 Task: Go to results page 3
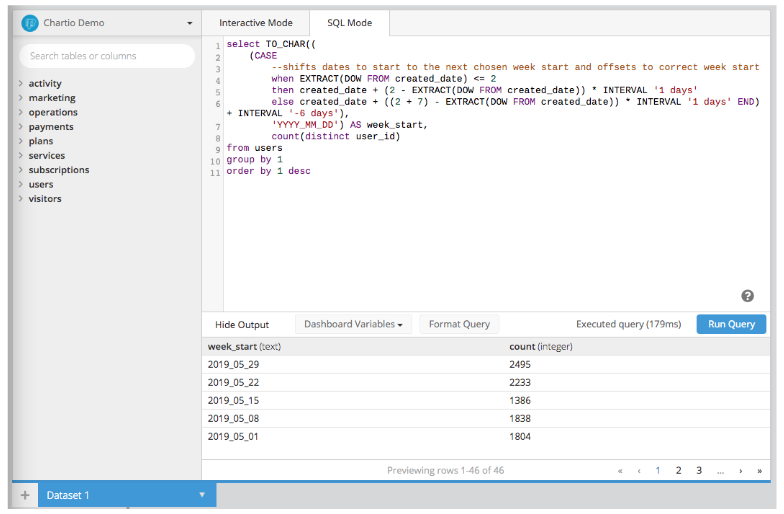(699, 470)
